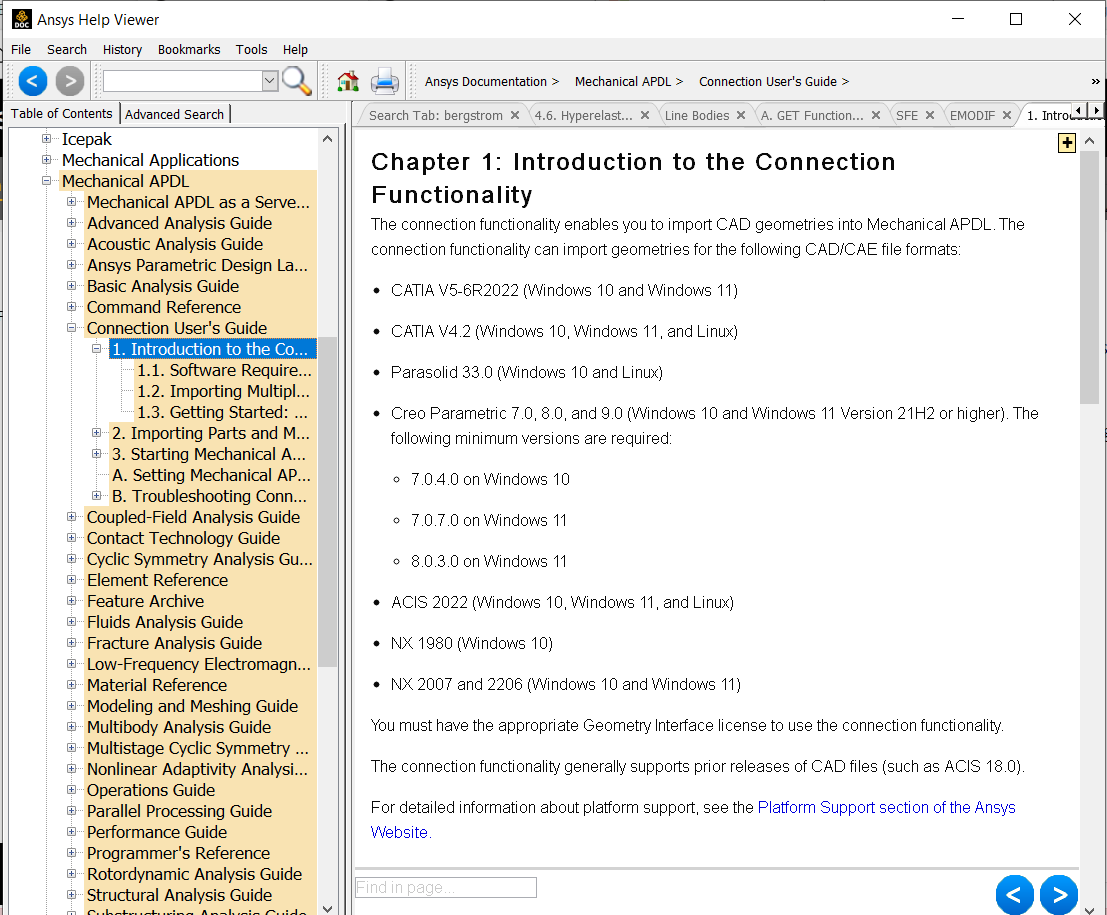Open the Platform Support section link
This screenshot has height=915, width=1107.
(886, 807)
